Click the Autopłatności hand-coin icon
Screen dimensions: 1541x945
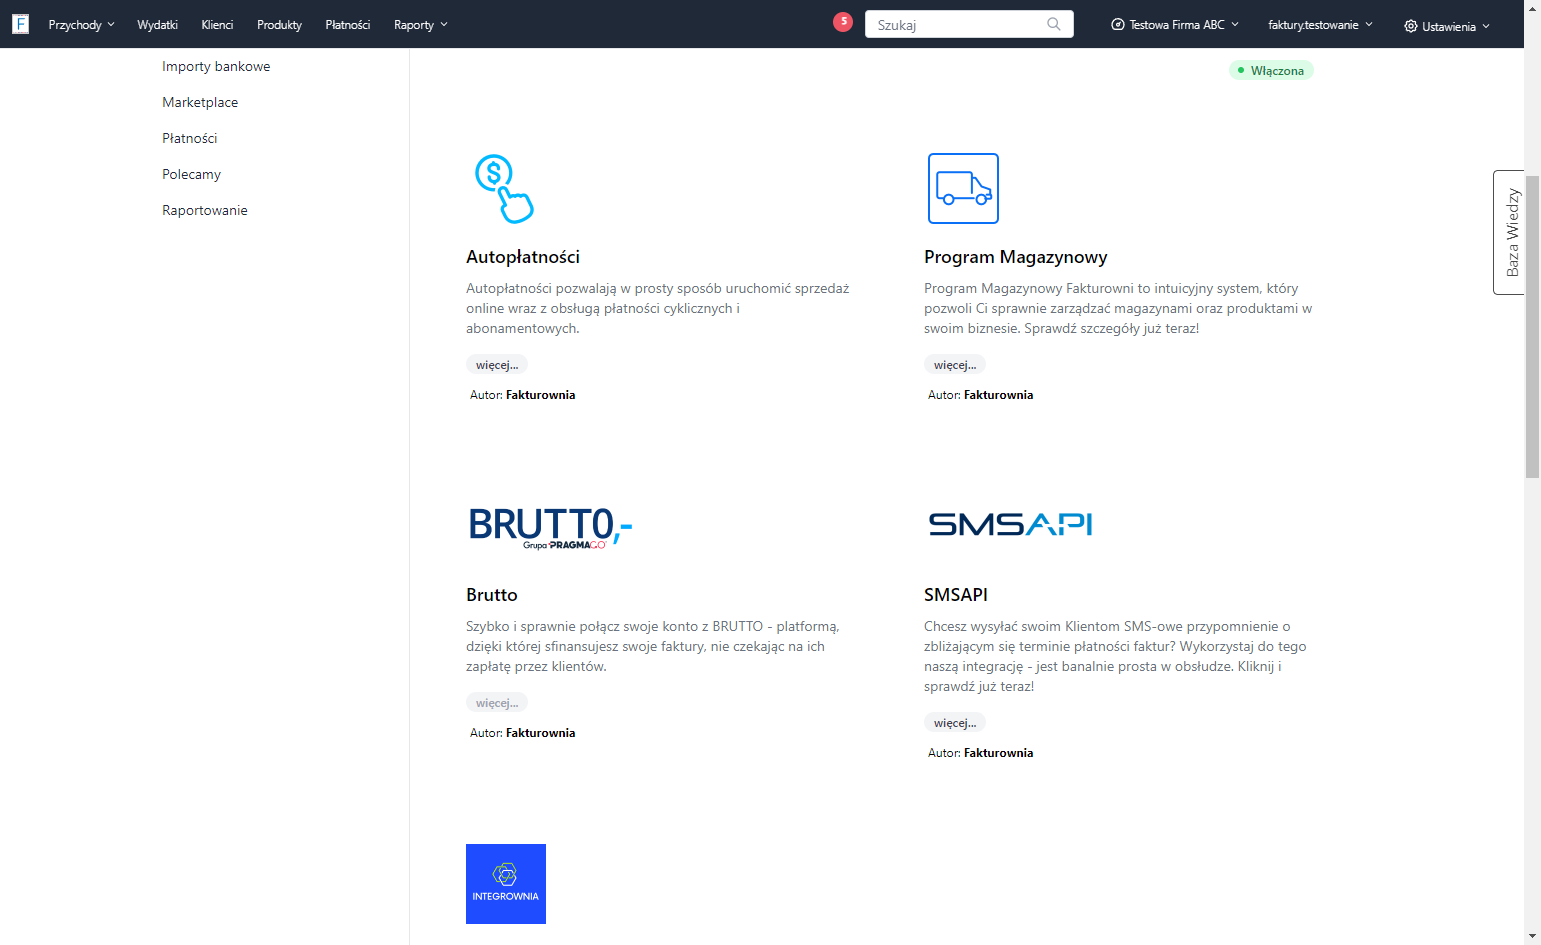click(x=504, y=188)
